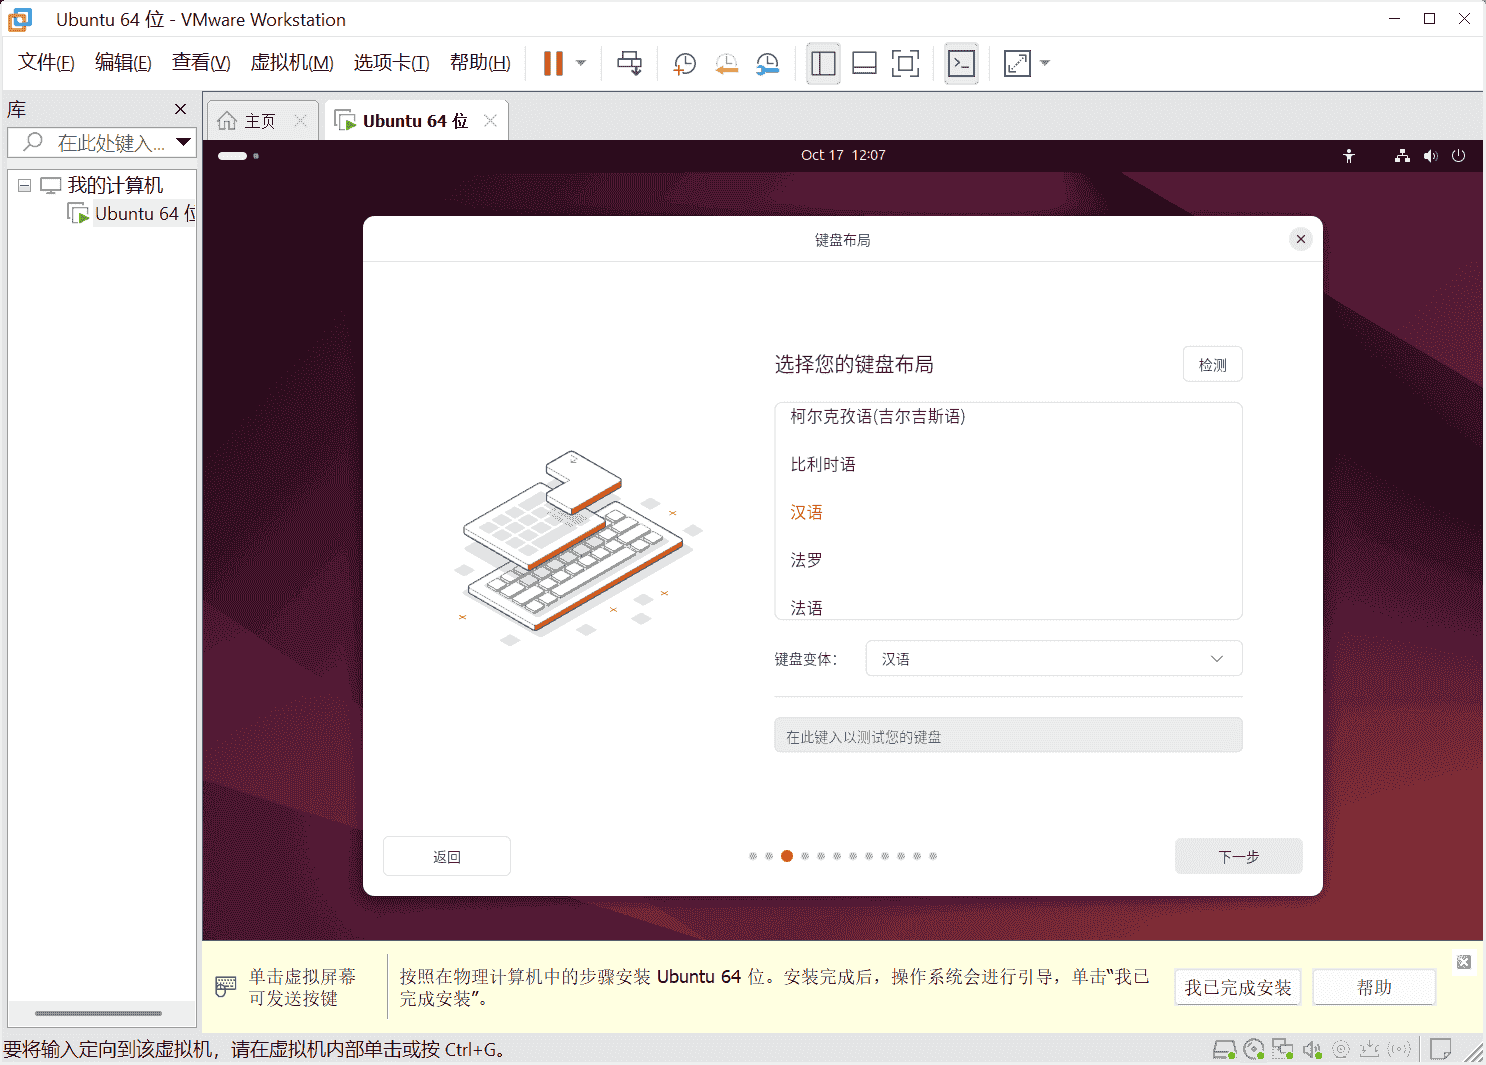Click the keyboard icon in hint bar
The image size is (1486, 1065).
point(226,987)
